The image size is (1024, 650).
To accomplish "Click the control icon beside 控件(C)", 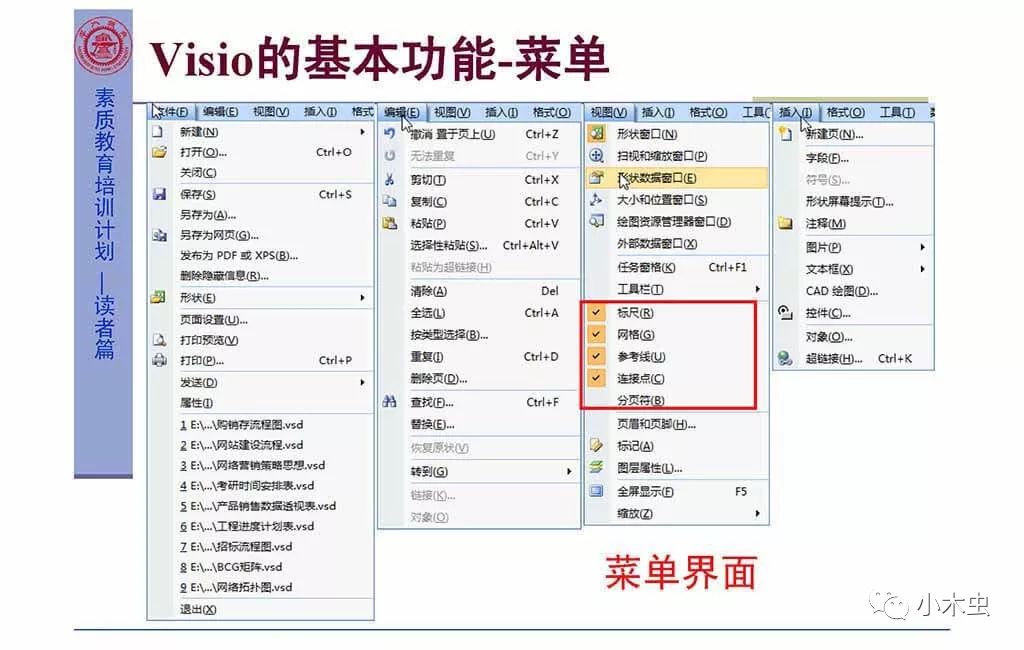I will tap(786, 313).
